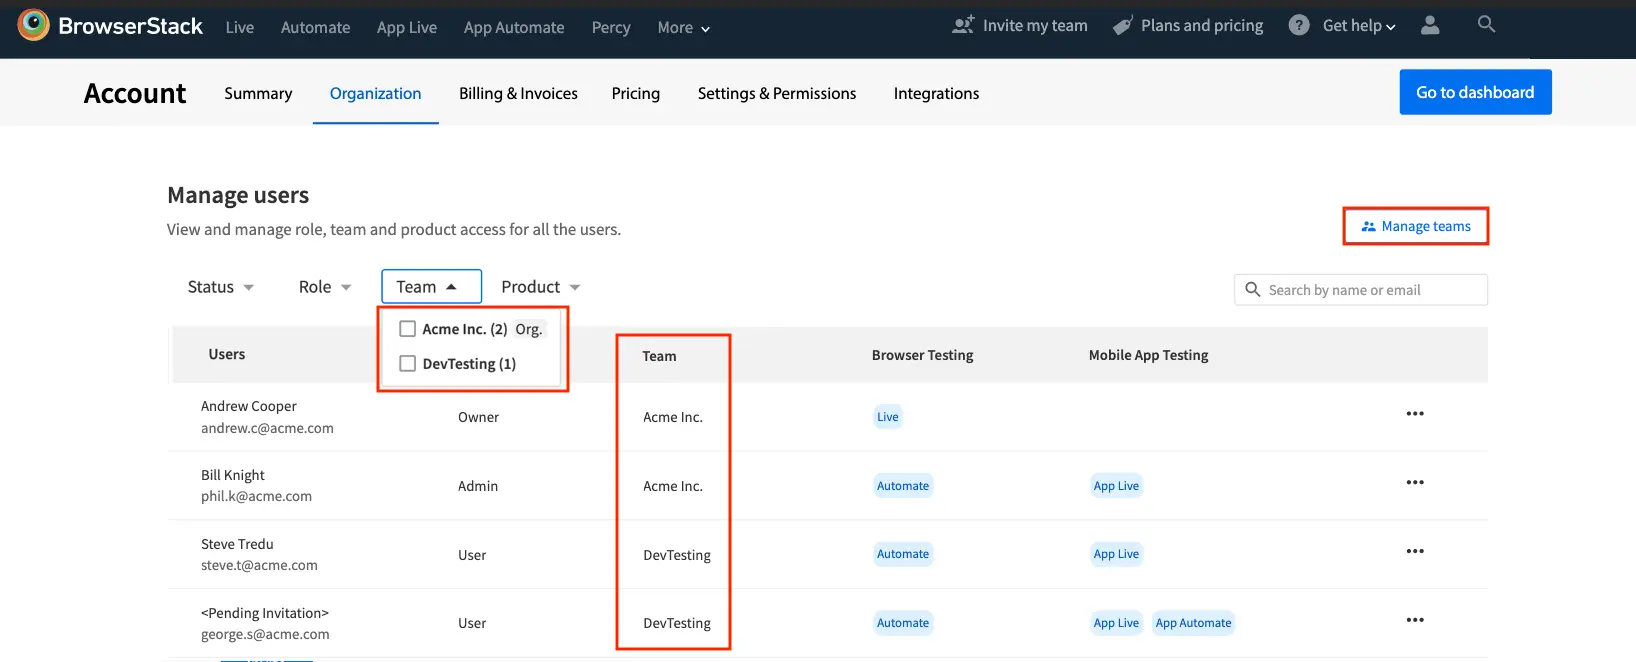Expand the Role filter dropdown
The width and height of the screenshot is (1636, 662).
tap(325, 288)
